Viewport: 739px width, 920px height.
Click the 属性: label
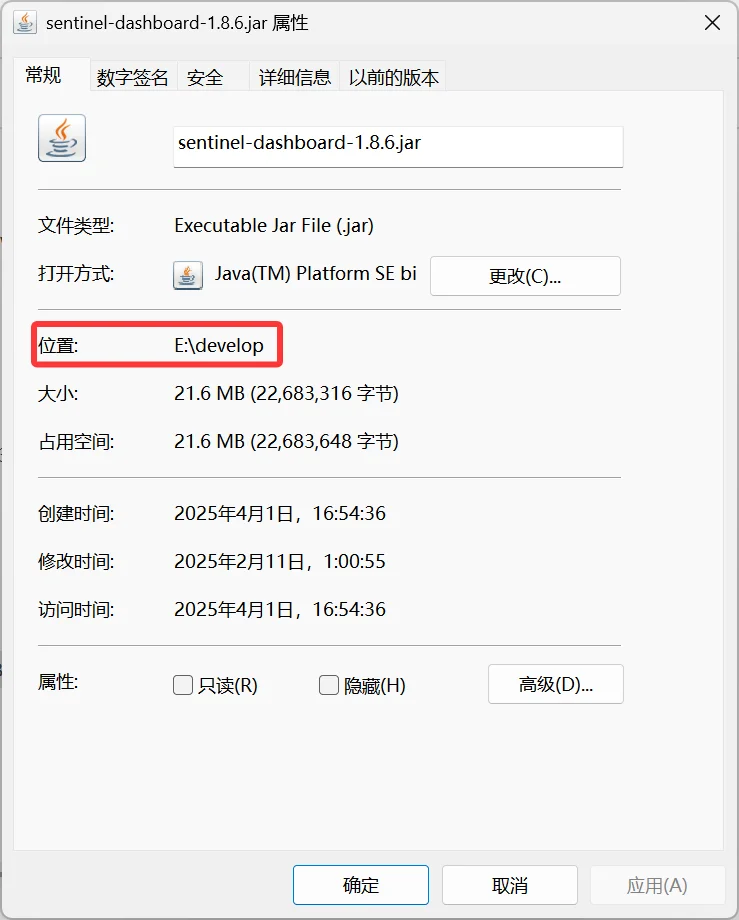[x=57, y=682]
